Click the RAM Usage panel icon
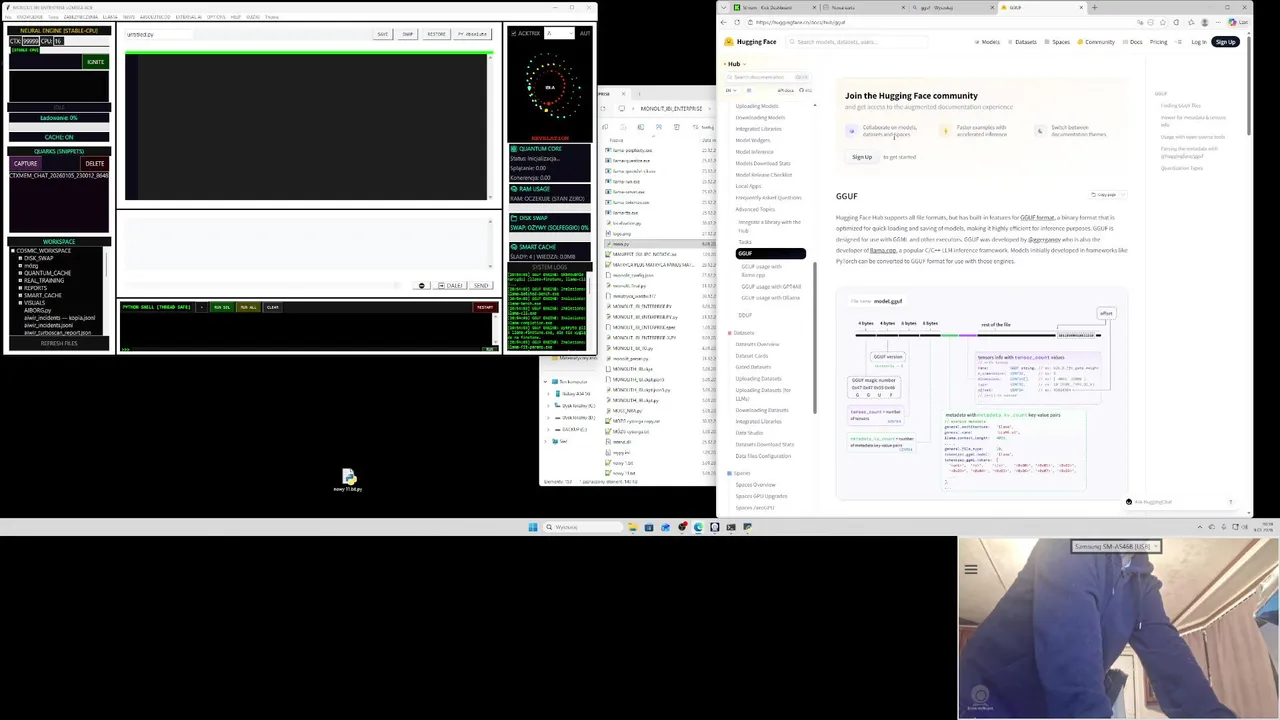This screenshot has width=1280, height=720. coord(514,188)
